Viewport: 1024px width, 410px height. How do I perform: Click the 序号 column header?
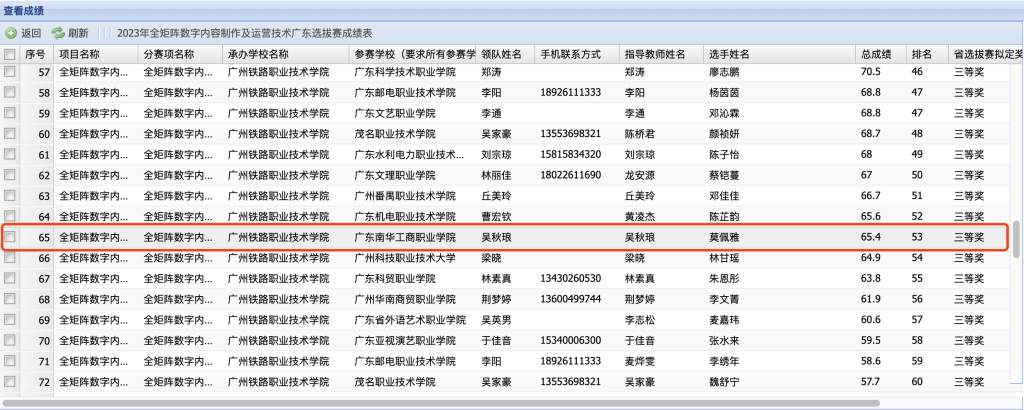[x=36, y=54]
